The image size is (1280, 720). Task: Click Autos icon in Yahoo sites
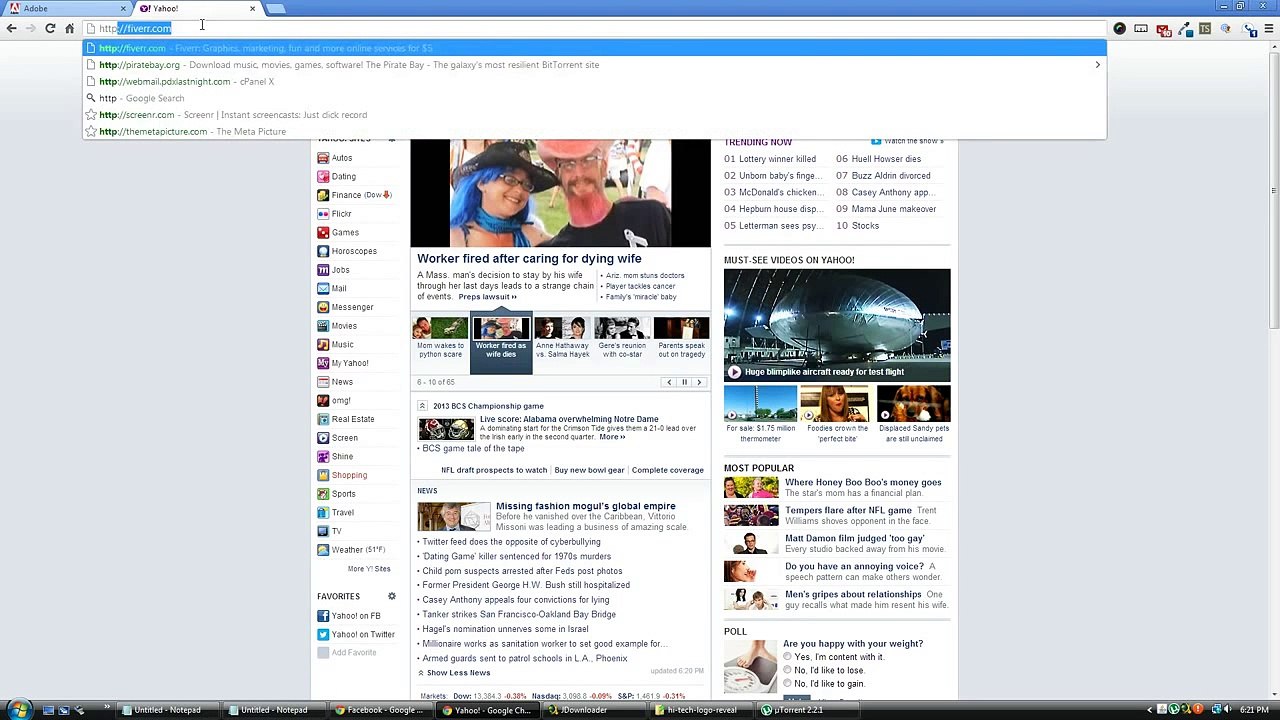tap(323, 158)
